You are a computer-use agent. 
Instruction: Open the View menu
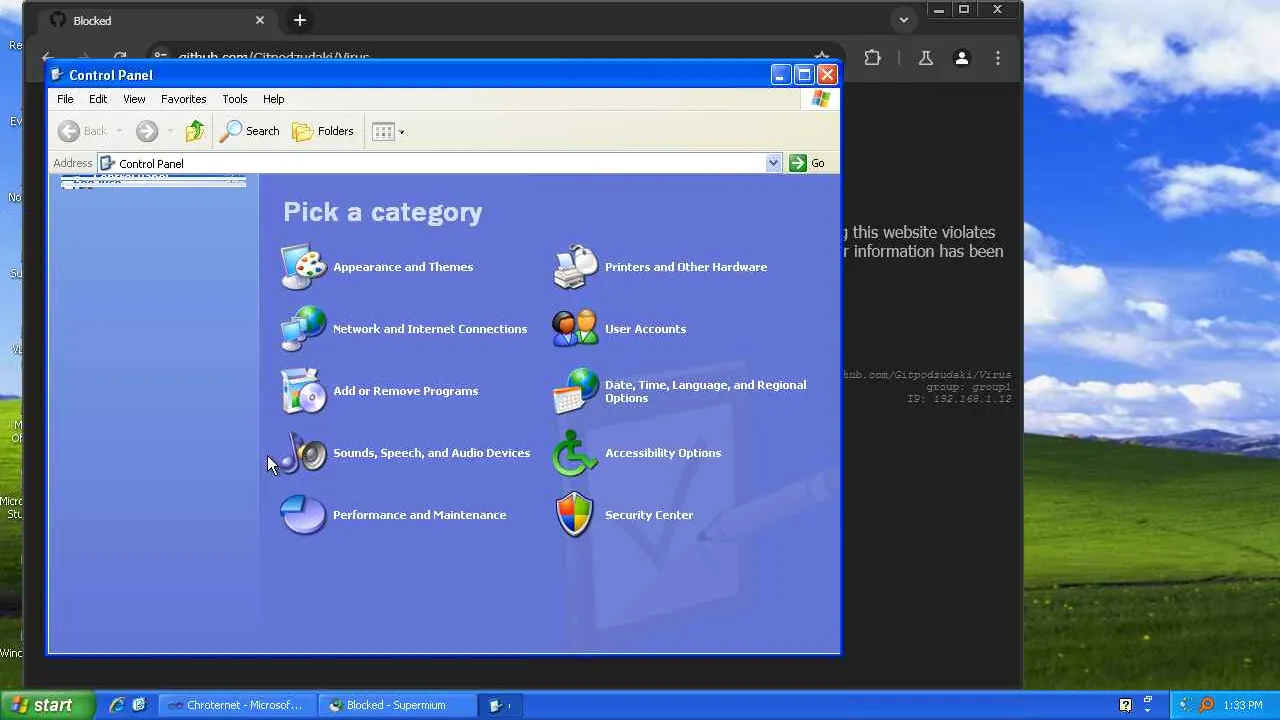pyautogui.click(x=134, y=99)
